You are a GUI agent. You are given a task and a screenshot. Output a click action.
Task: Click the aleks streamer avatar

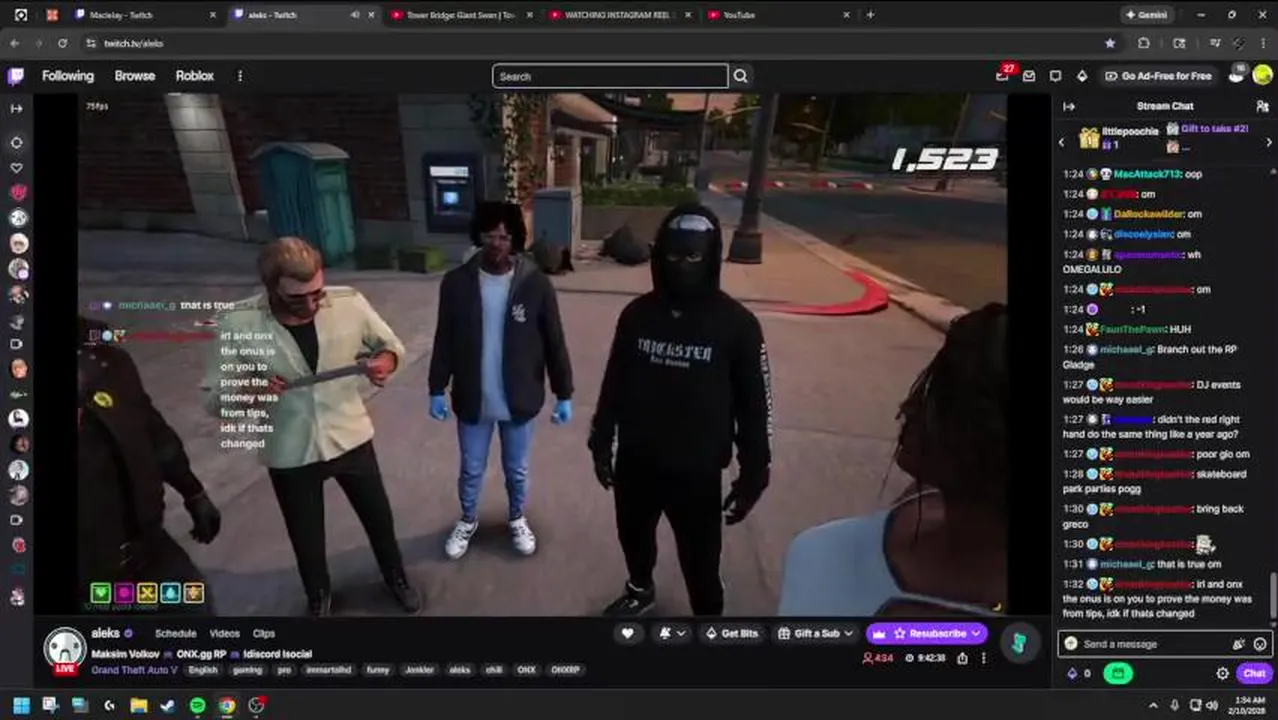click(64, 649)
